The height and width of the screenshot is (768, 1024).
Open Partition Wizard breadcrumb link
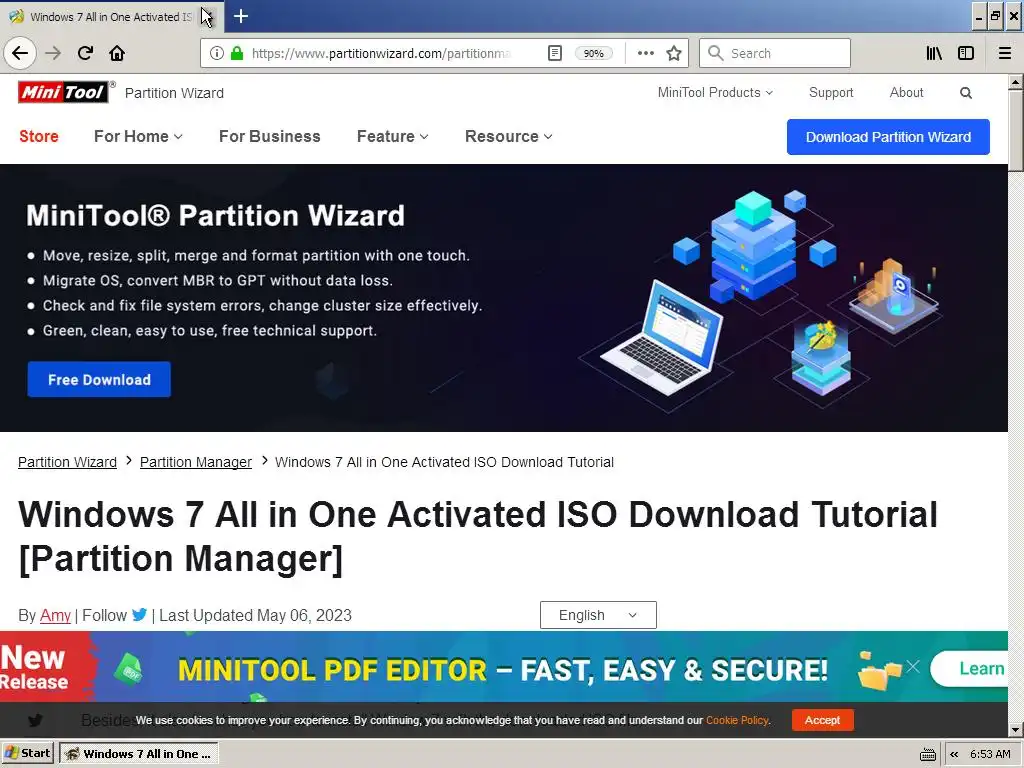pyautogui.click(x=67, y=462)
